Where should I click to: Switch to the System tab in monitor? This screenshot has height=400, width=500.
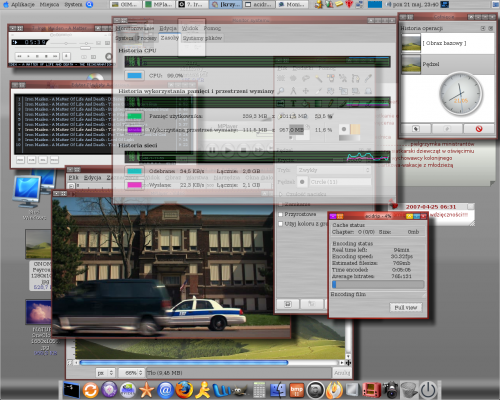click(x=124, y=38)
